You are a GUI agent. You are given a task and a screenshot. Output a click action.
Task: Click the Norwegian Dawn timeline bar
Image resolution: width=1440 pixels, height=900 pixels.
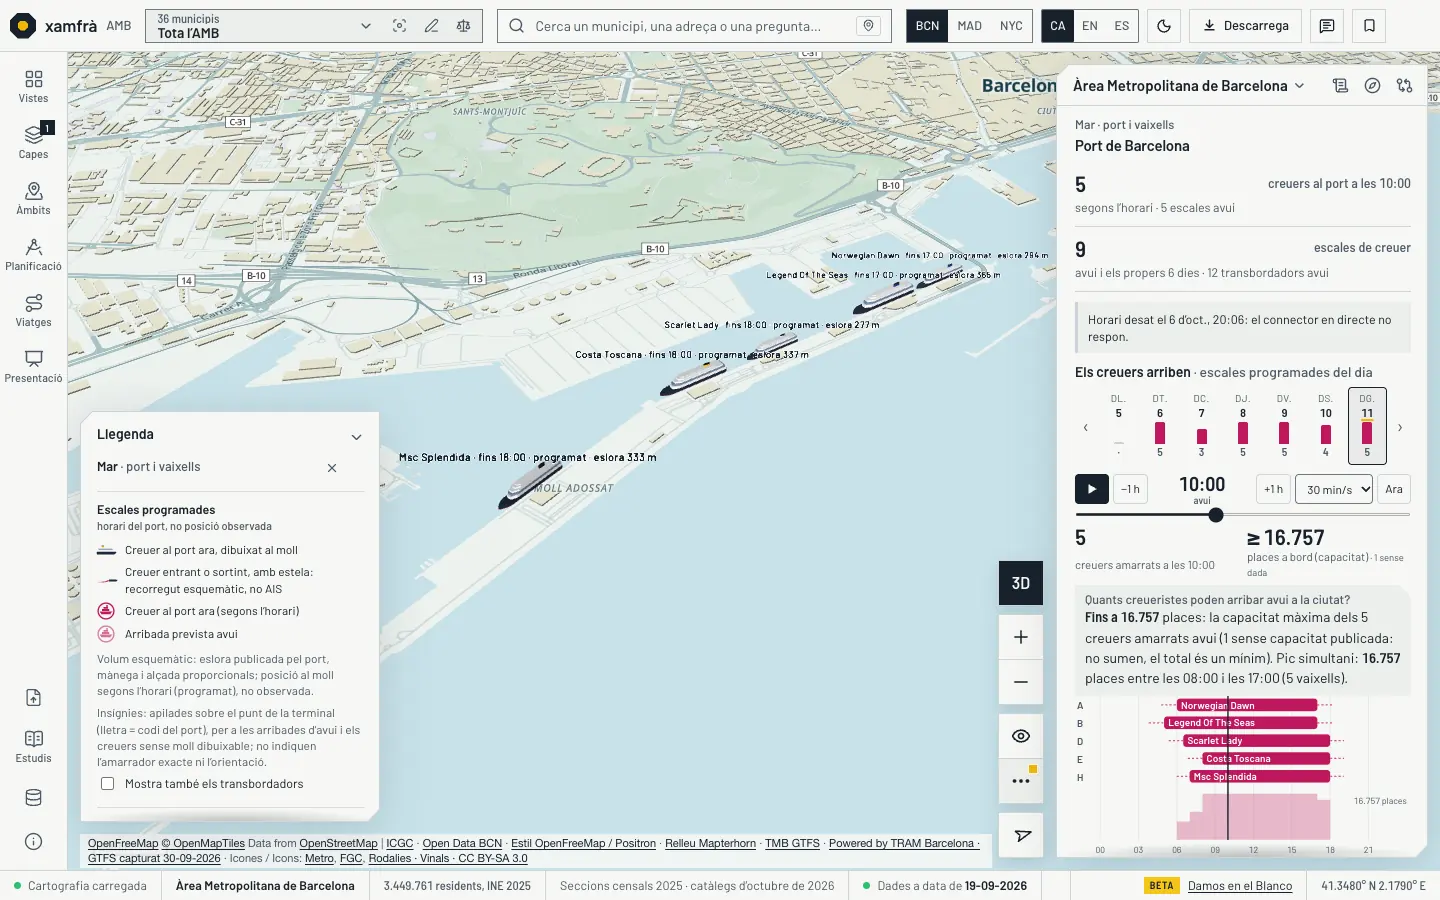pyautogui.click(x=1247, y=705)
